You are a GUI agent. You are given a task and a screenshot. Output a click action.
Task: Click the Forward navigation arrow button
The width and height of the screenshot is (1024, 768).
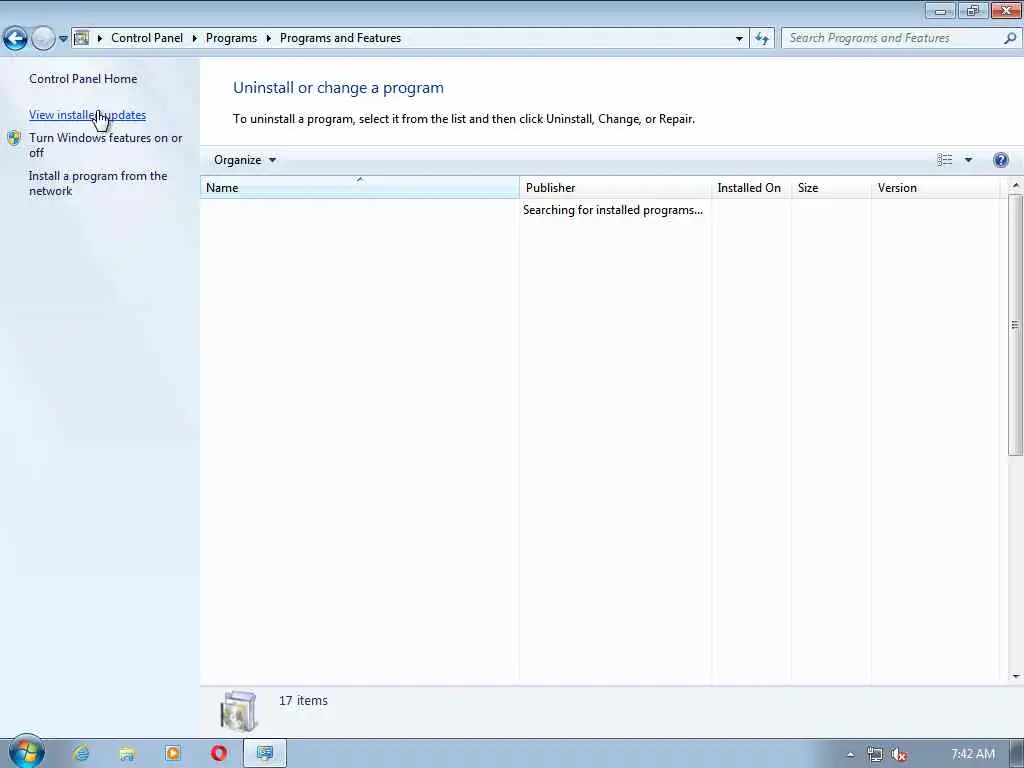click(43, 39)
